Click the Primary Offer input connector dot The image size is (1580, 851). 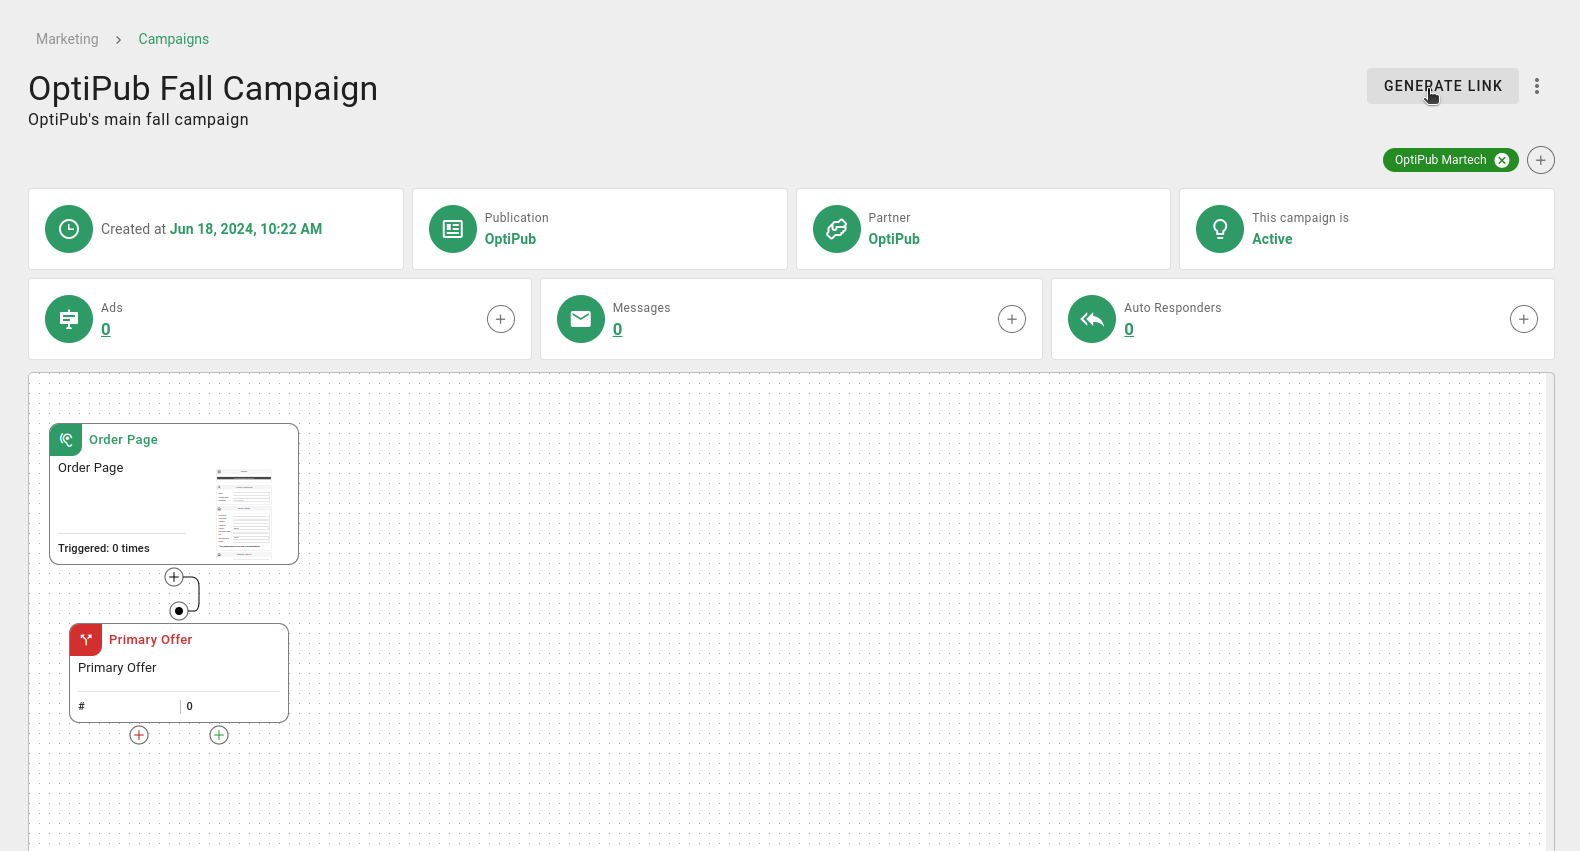coord(179,611)
